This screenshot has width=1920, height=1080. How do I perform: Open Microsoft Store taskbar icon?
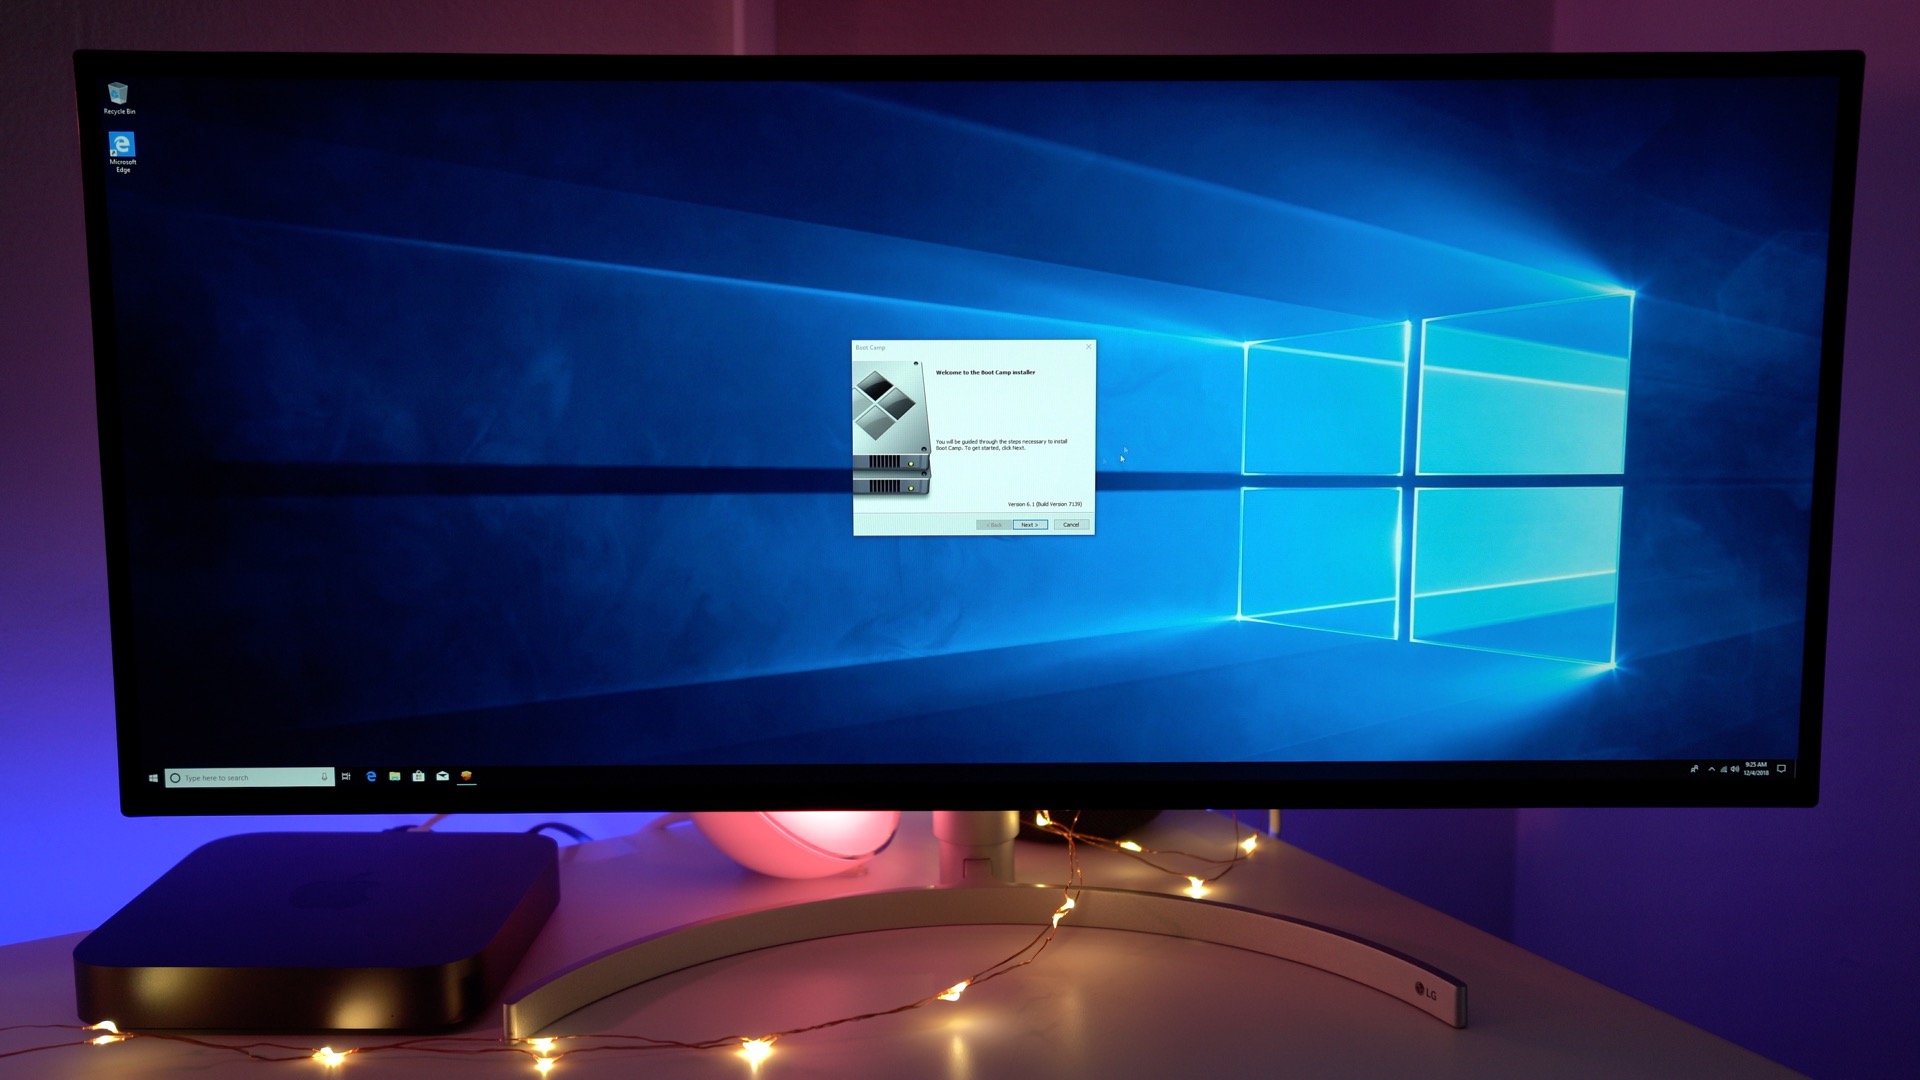418,777
